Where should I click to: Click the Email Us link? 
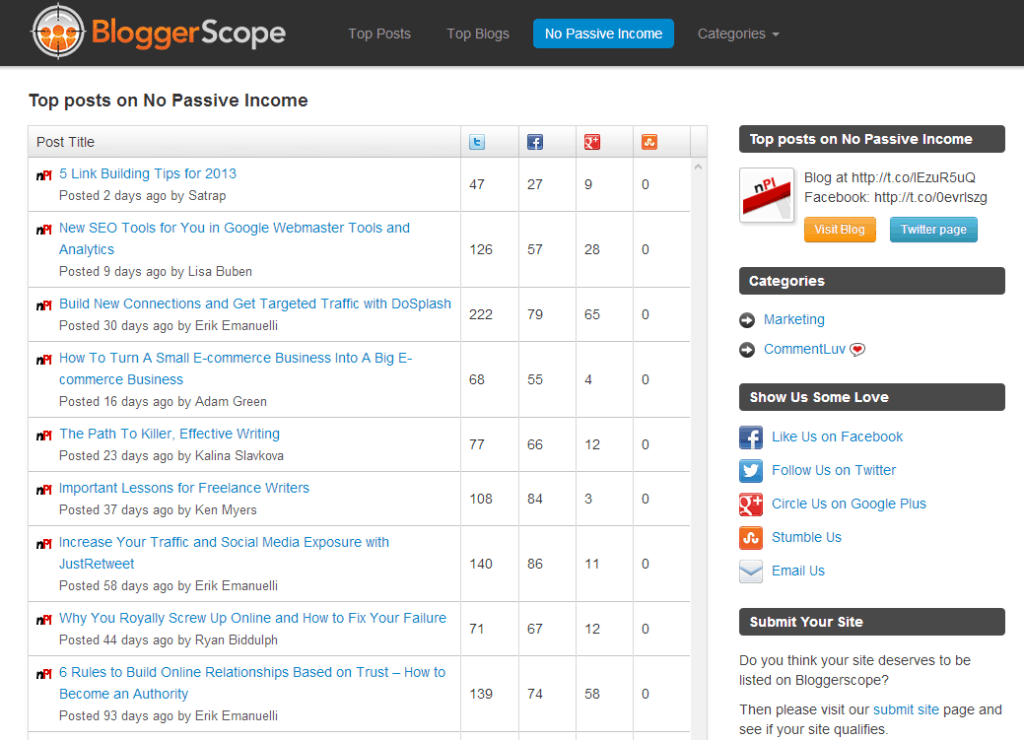(x=798, y=571)
